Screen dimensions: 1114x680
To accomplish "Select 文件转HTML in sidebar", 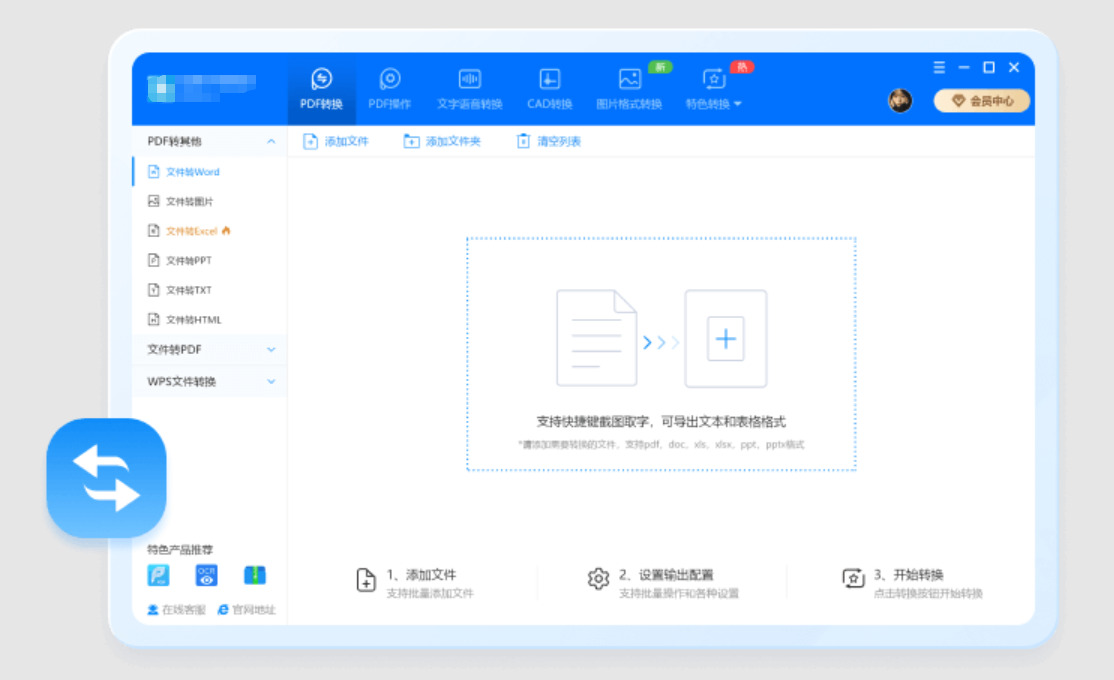I will (x=210, y=320).
